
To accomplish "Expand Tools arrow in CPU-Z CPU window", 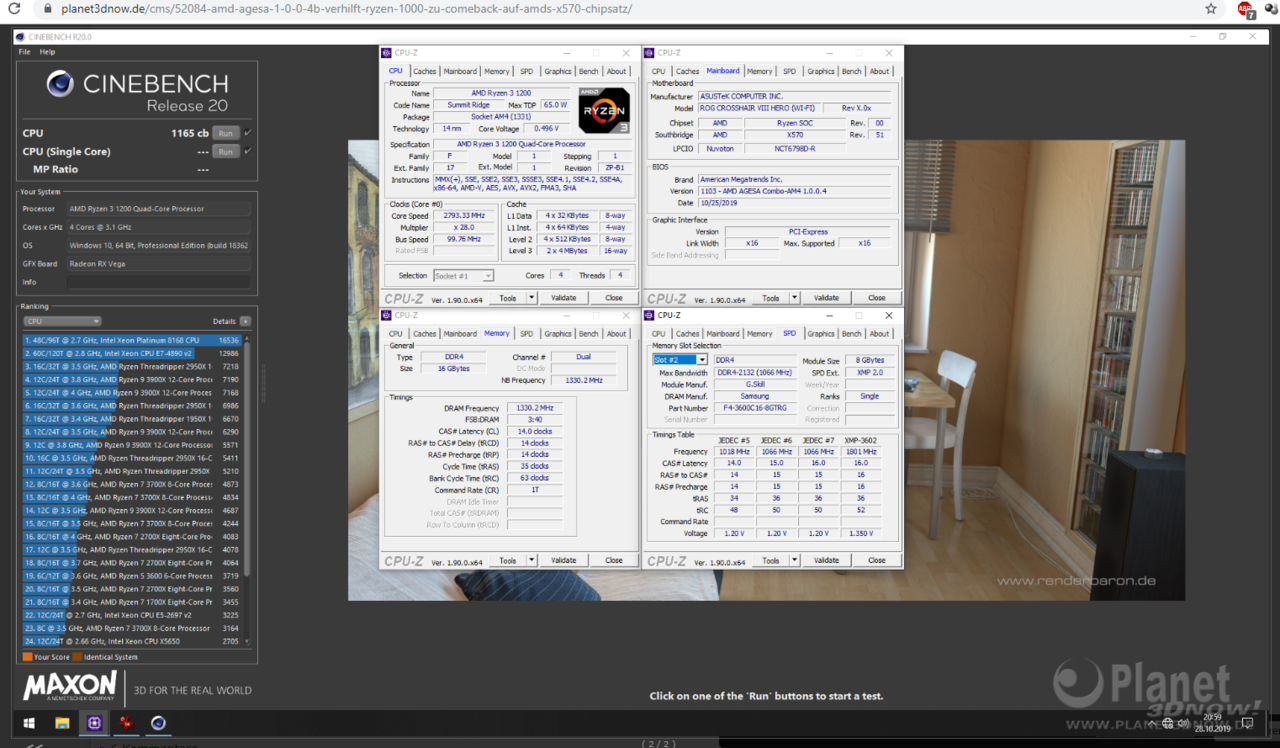I will pos(531,297).
